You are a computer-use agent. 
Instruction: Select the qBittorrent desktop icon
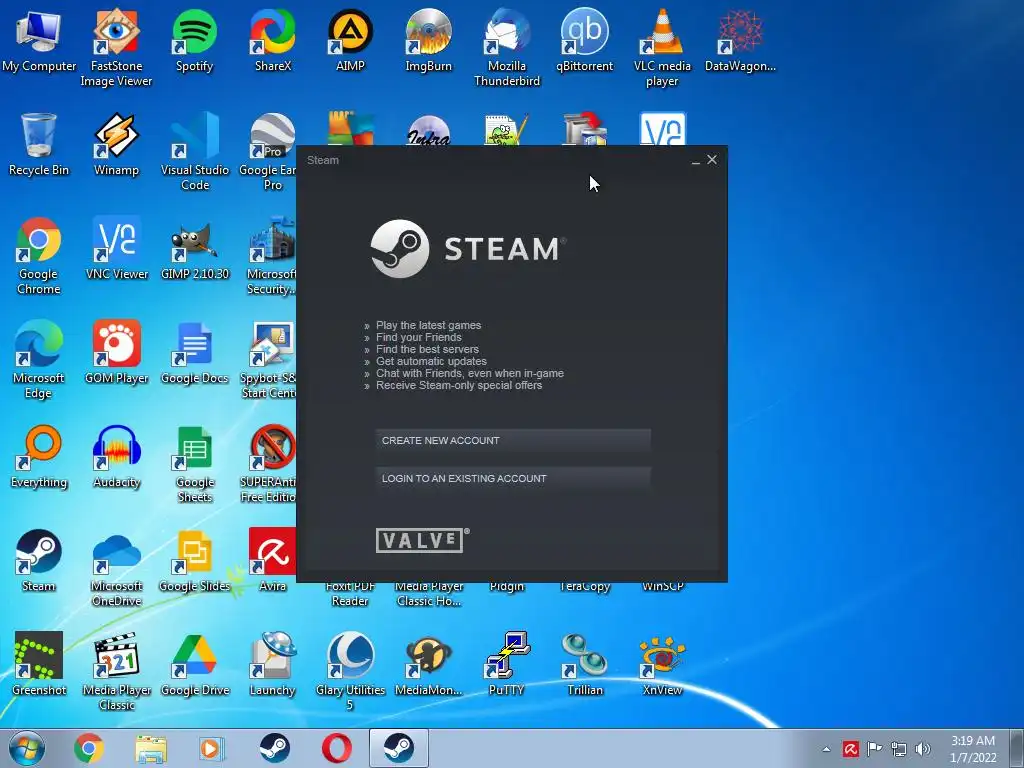584,40
